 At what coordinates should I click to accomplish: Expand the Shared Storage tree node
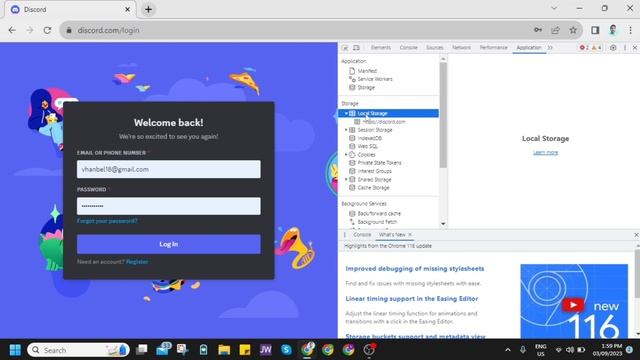[x=346, y=180]
